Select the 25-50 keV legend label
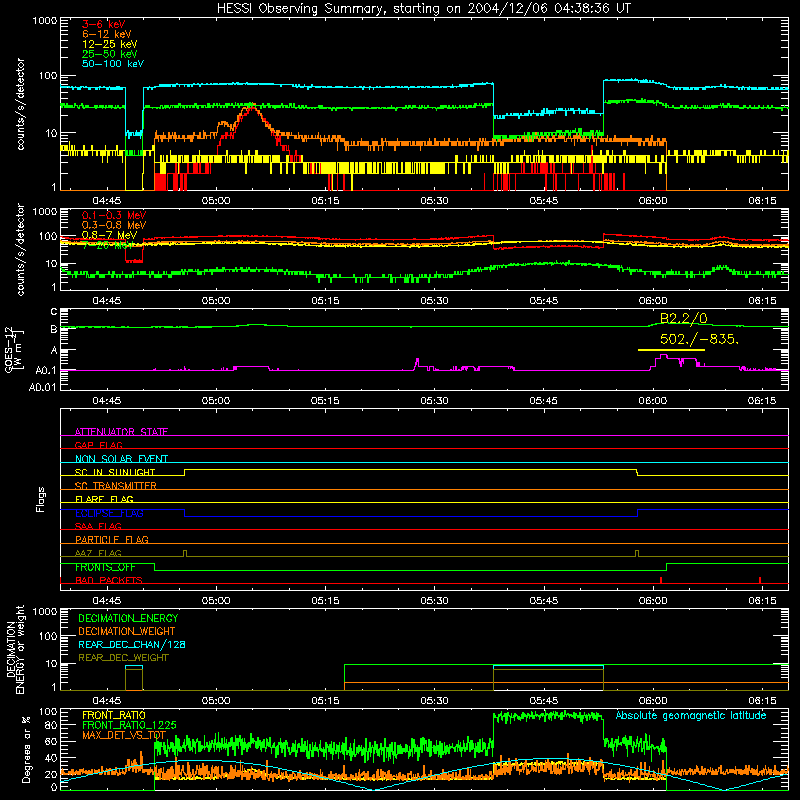 point(110,54)
